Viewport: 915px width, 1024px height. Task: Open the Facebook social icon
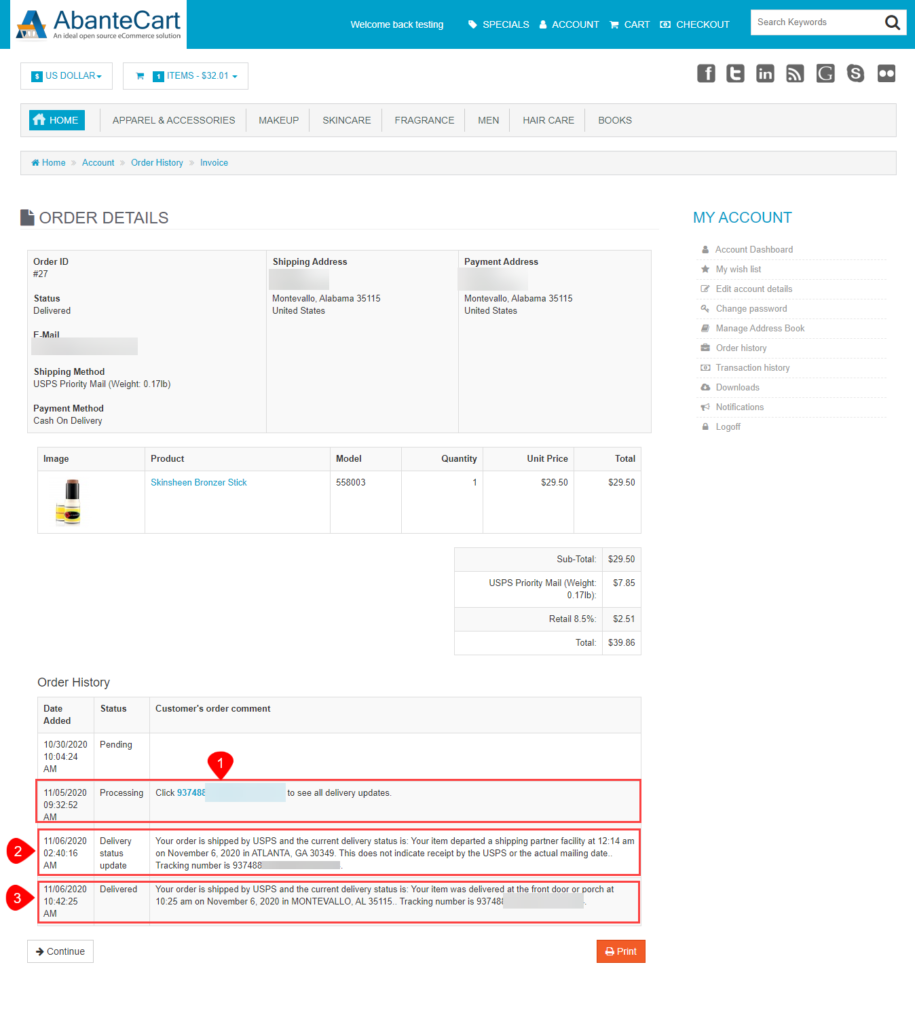click(x=706, y=73)
